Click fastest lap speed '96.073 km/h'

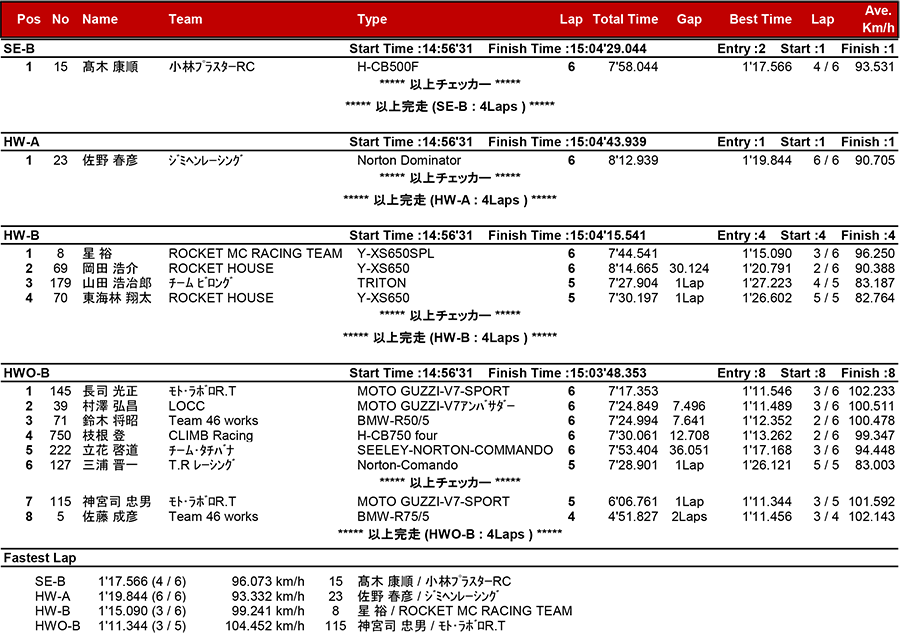(268, 582)
